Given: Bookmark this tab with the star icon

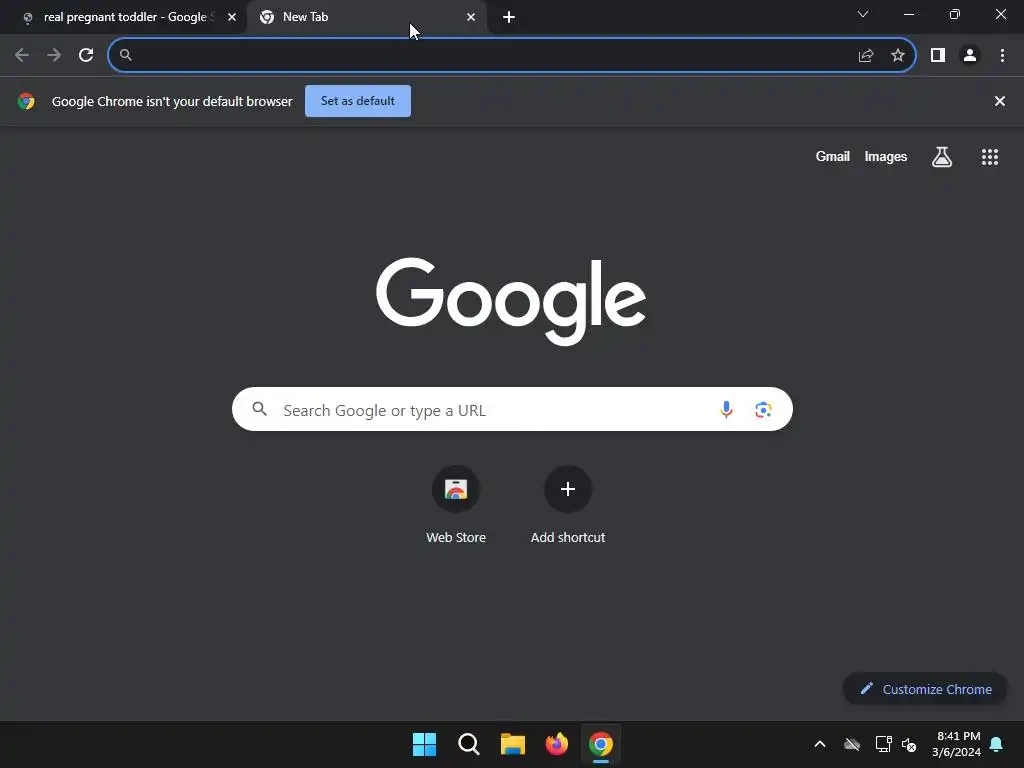Looking at the screenshot, I should tap(898, 55).
